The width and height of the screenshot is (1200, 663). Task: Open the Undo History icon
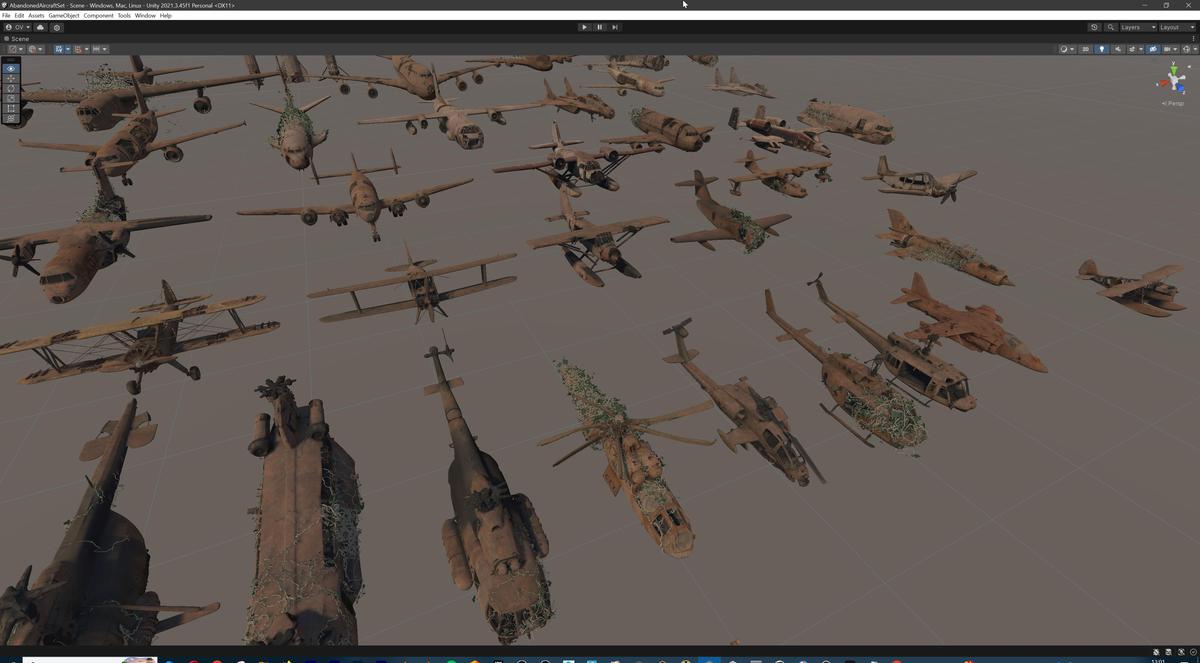click(1094, 27)
